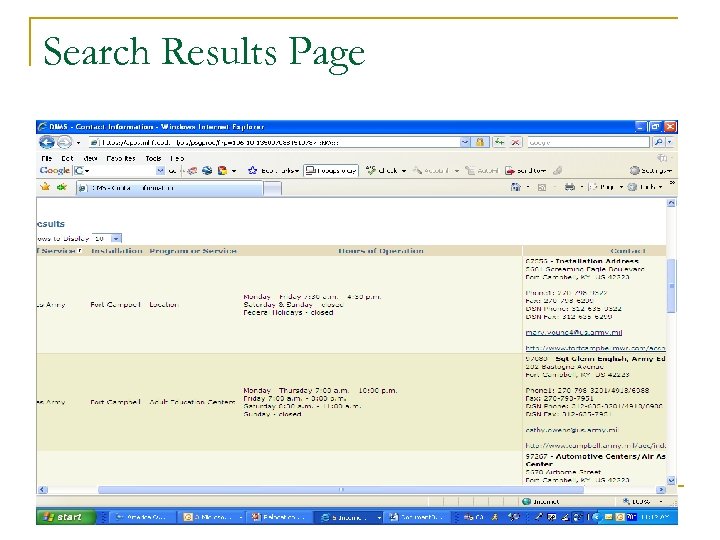This screenshot has height=540, width=720.
Task: Open Google toolbar Settings
Action: pyautogui.click(x=651, y=171)
